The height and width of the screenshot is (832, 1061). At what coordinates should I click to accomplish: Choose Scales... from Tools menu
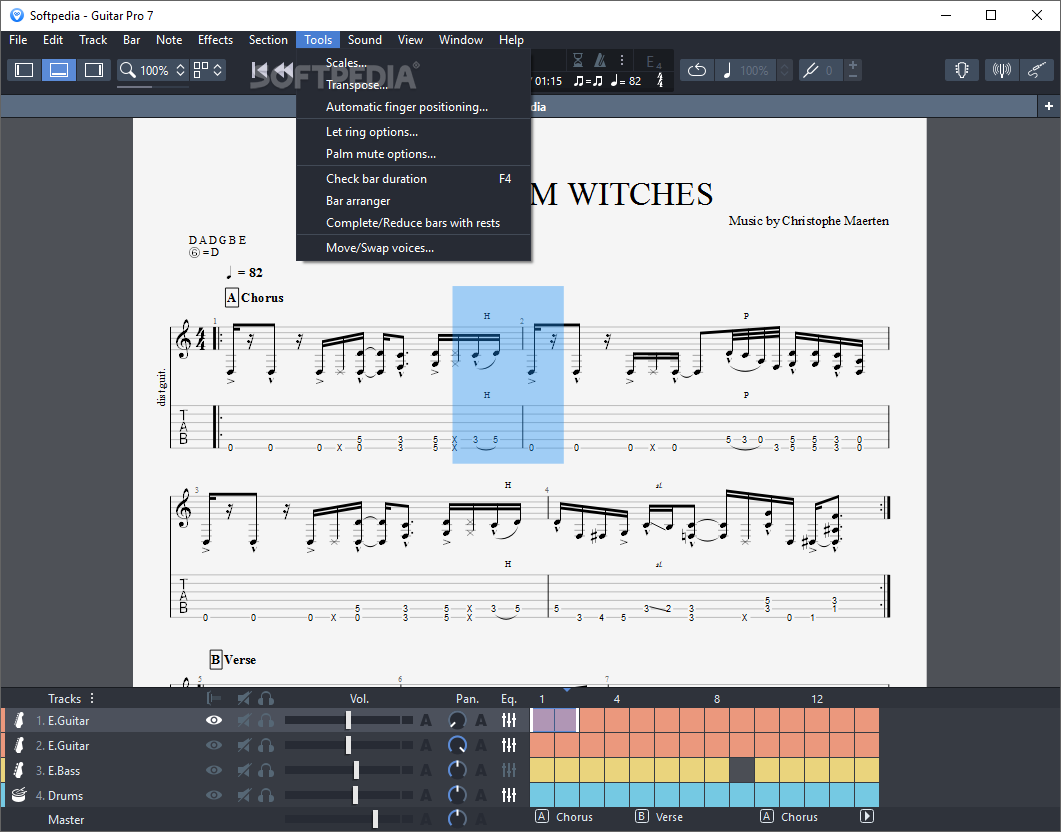tap(413, 63)
